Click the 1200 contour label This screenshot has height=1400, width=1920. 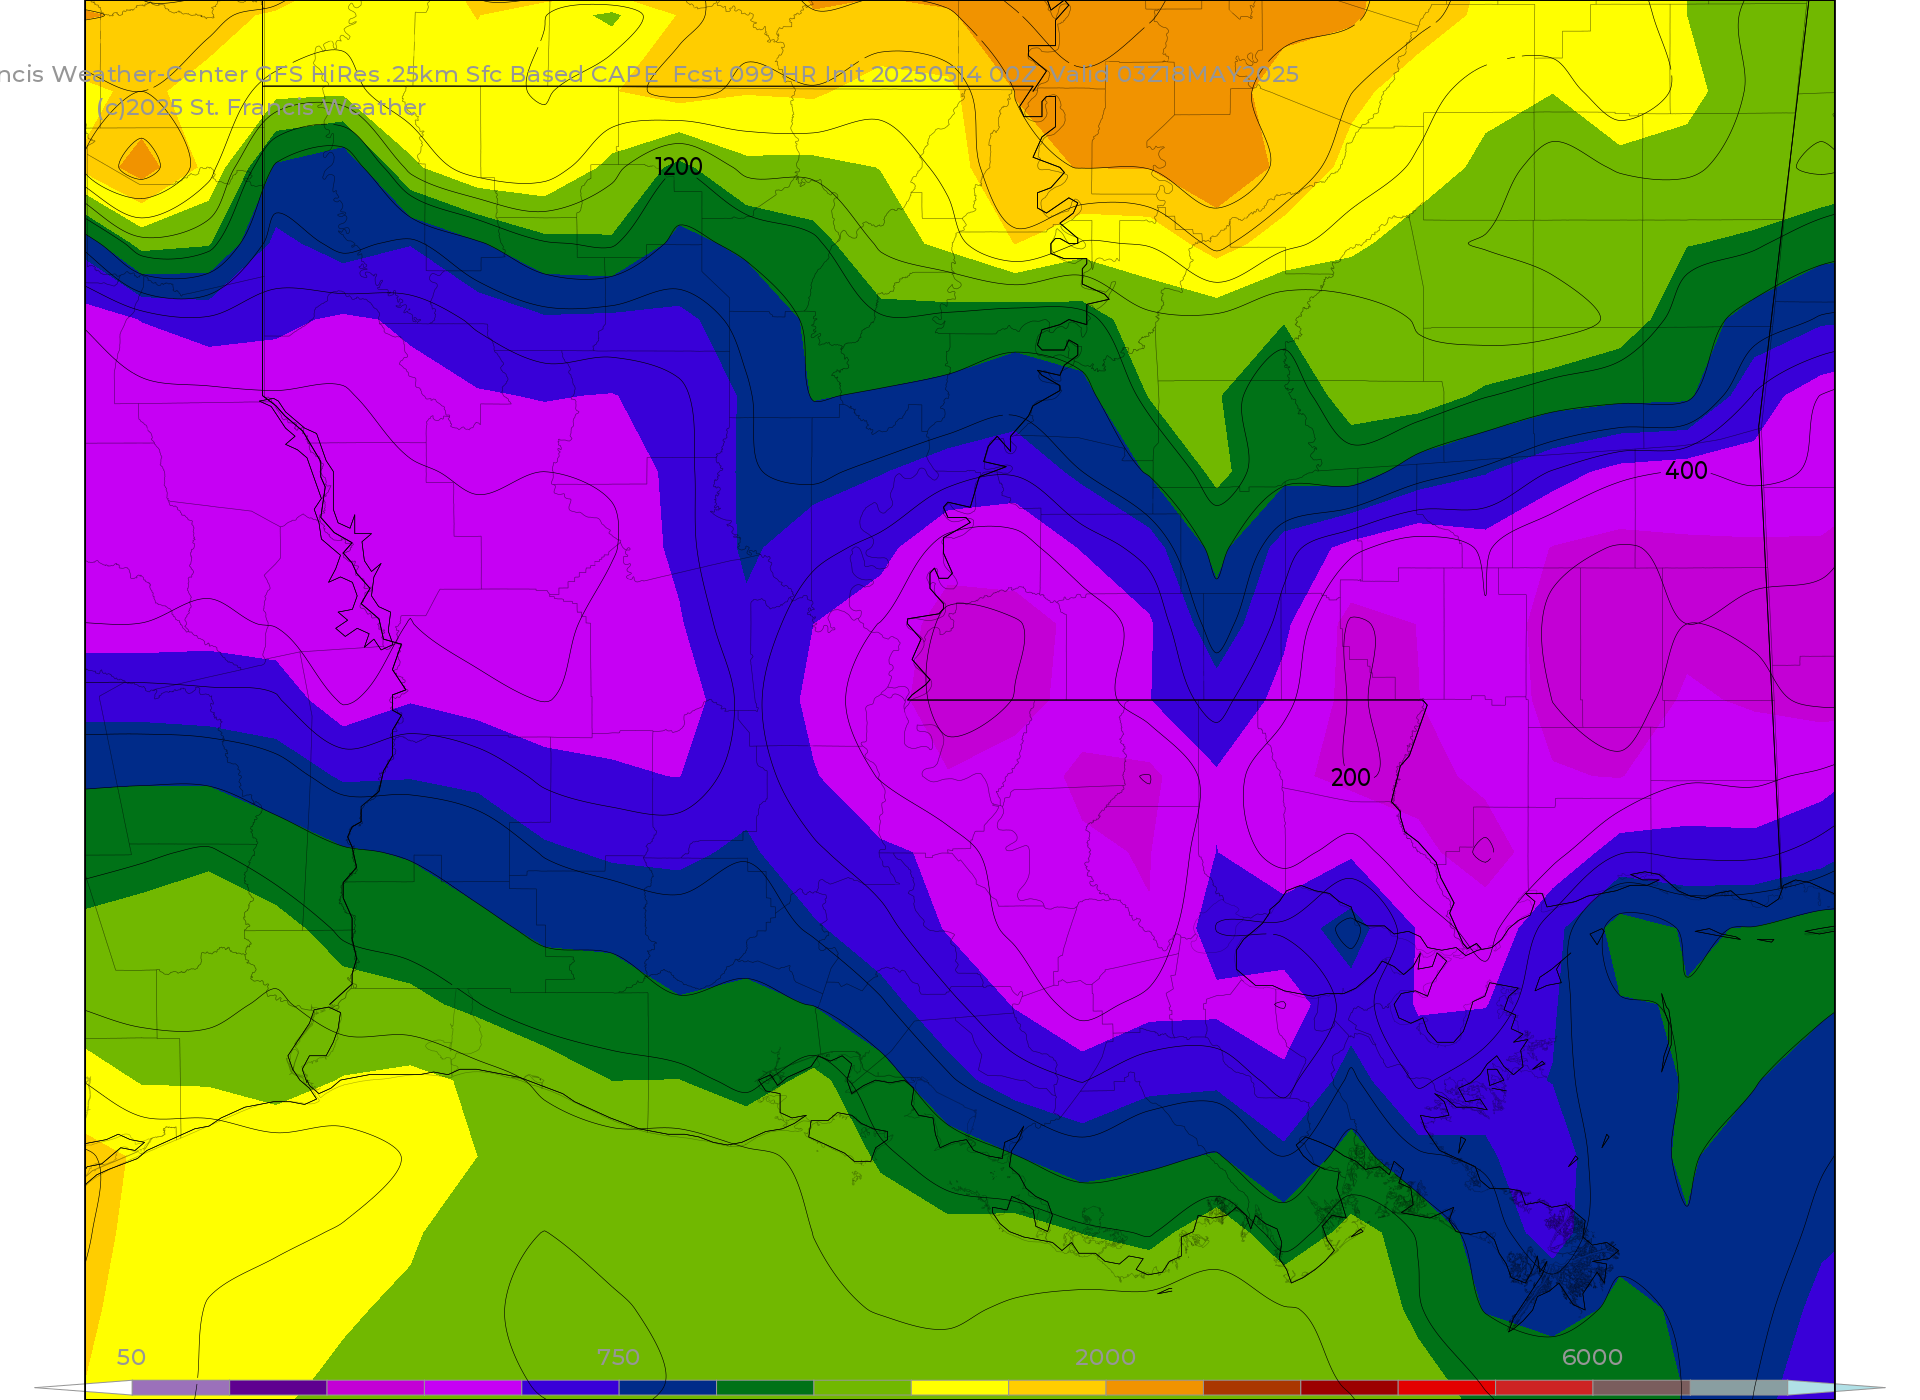tap(678, 166)
